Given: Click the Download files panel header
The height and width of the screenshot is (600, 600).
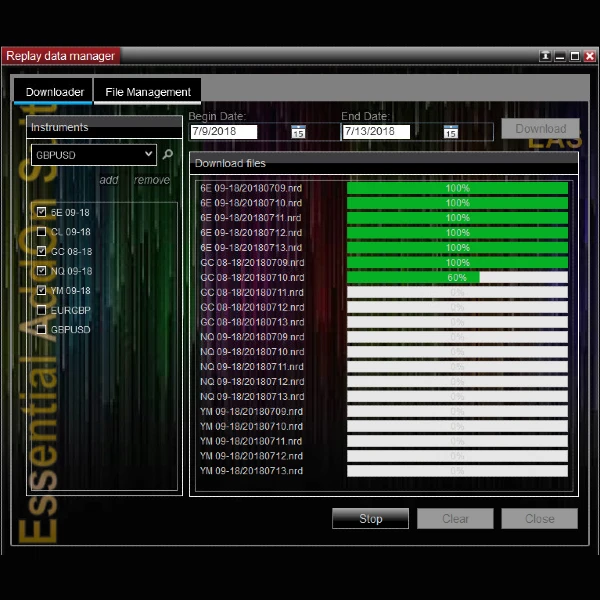Looking at the screenshot, I should click(x=383, y=163).
